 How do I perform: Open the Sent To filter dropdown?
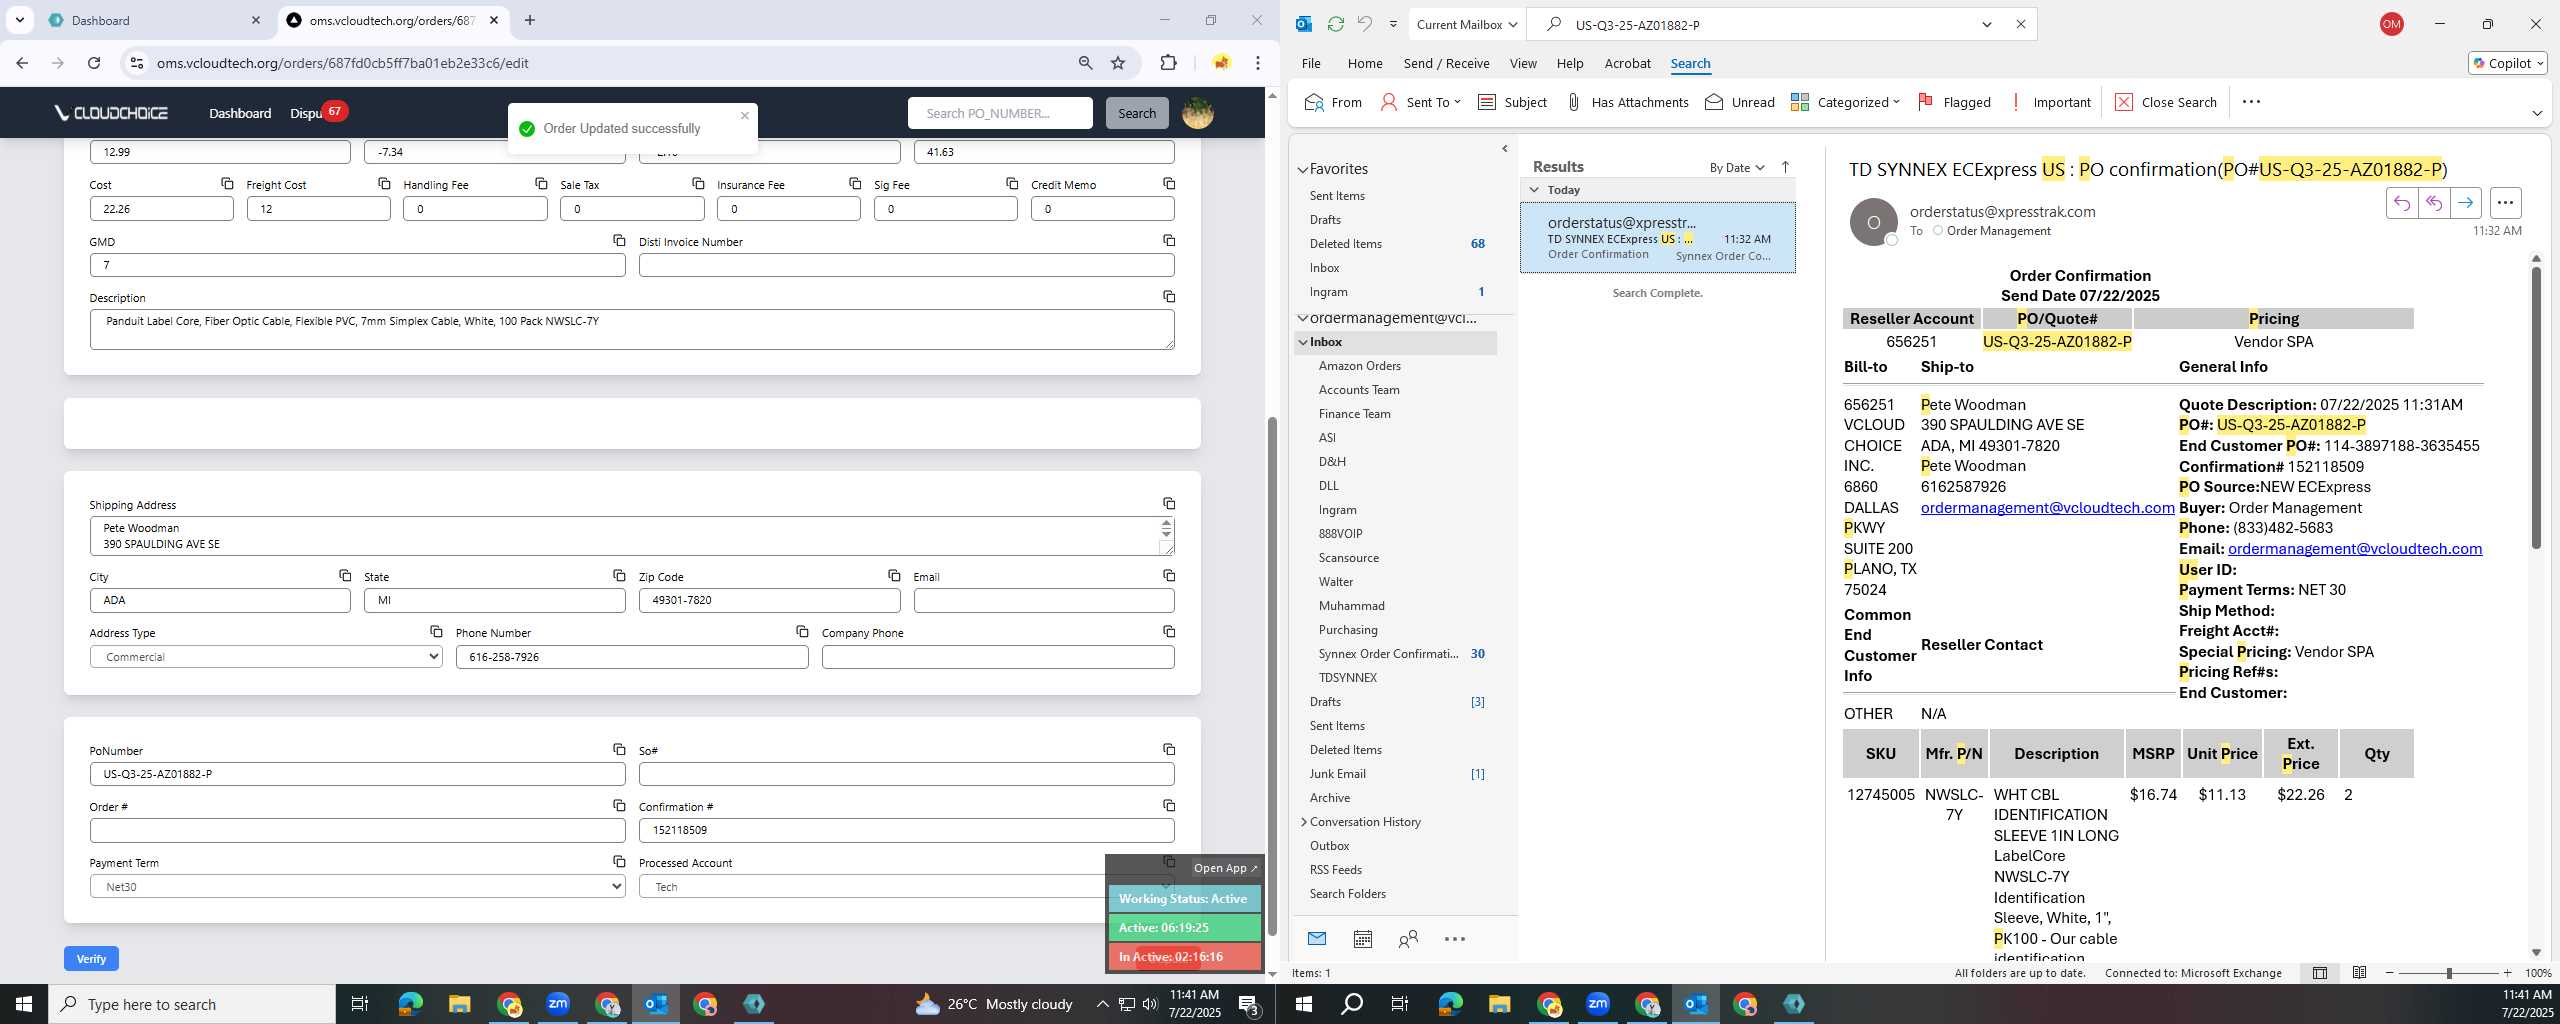tap(1420, 102)
